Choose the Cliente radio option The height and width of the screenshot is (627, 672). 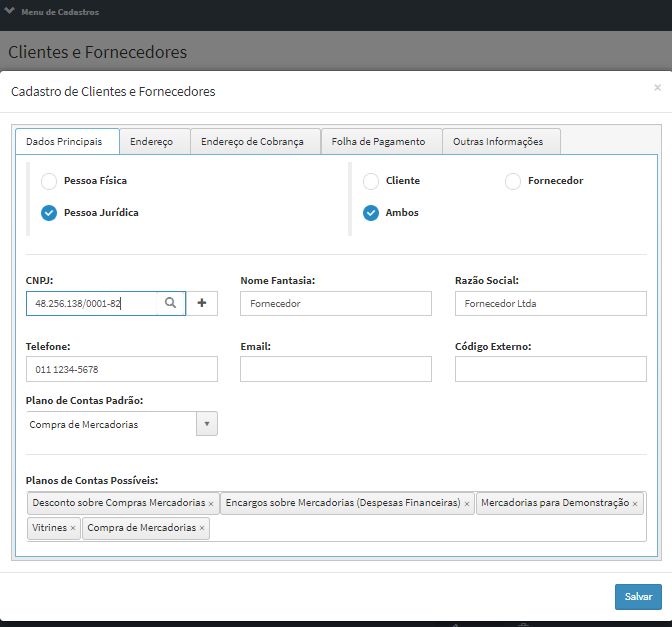tap(371, 181)
